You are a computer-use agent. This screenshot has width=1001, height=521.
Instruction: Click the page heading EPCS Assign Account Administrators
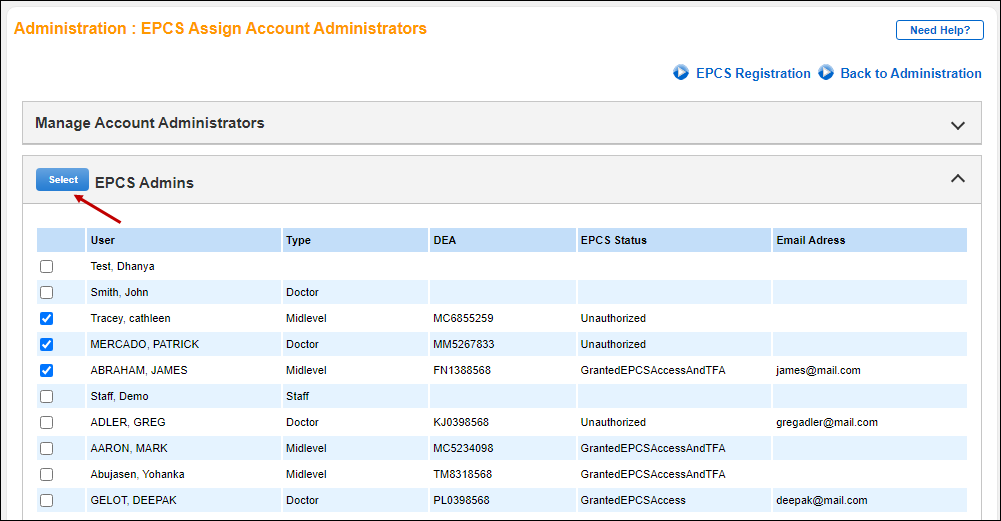coord(283,29)
